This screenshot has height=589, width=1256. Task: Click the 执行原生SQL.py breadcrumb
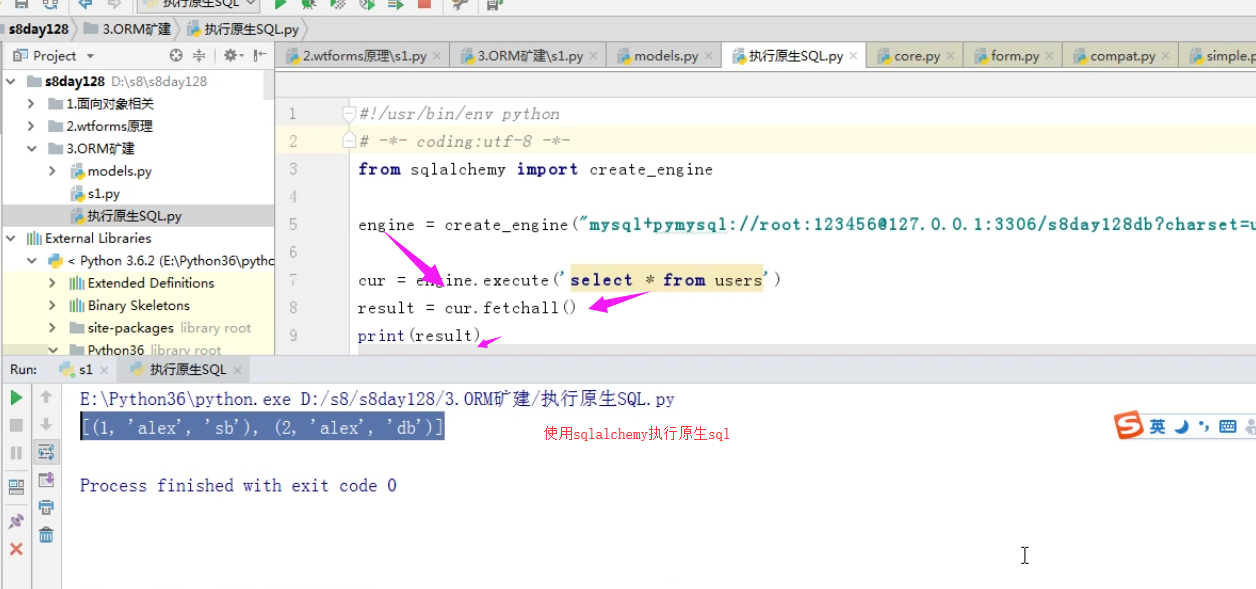(x=243, y=29)
